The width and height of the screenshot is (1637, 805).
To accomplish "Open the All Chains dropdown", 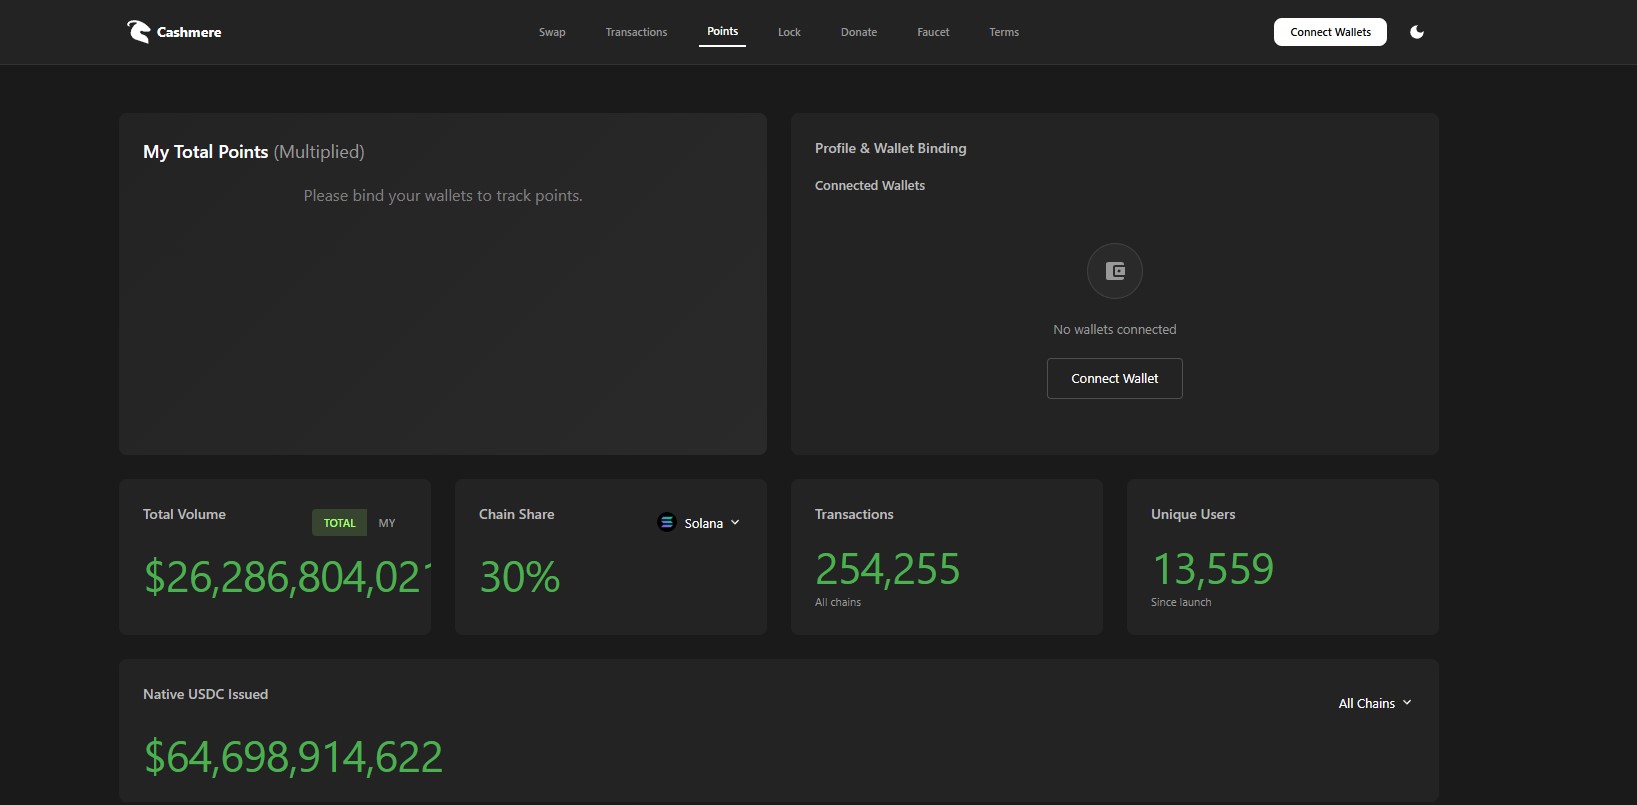I will [x=1375, y=703].
